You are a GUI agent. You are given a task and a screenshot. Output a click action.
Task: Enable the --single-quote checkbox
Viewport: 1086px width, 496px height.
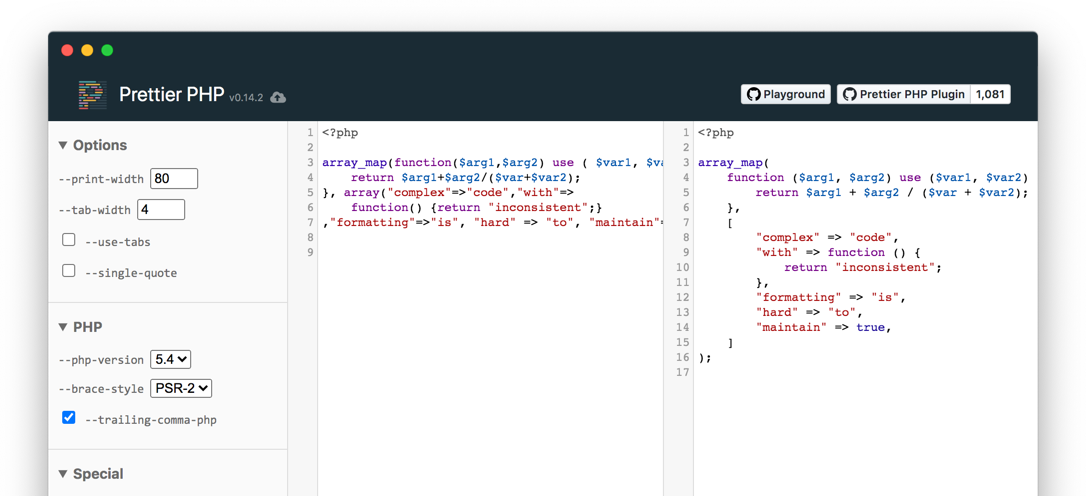click(x=69, y=270)
